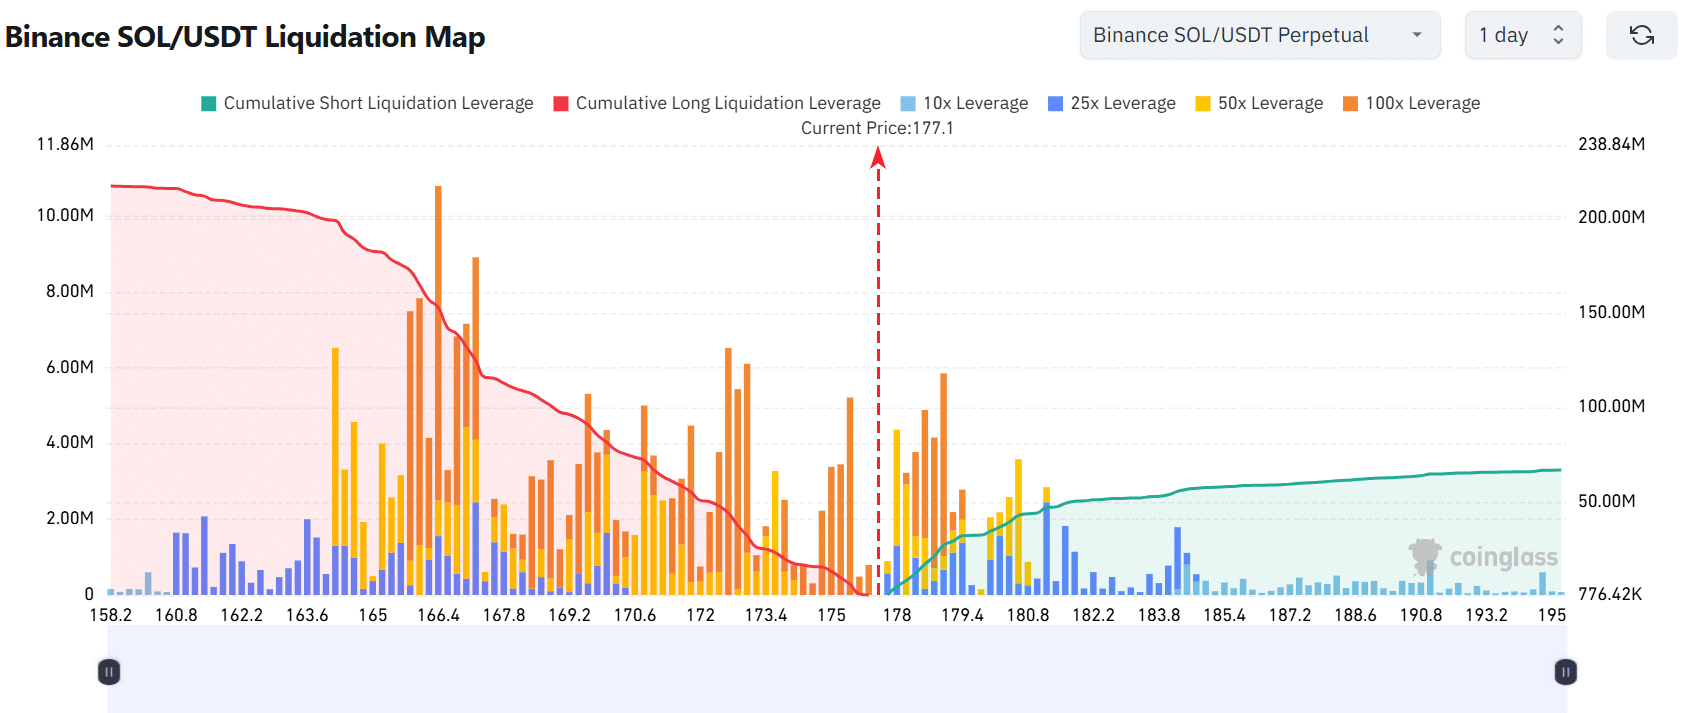Click the 776.42K right axis value
The height and width of the screenshot is (713, 1688).
[x=1610, y=594]
